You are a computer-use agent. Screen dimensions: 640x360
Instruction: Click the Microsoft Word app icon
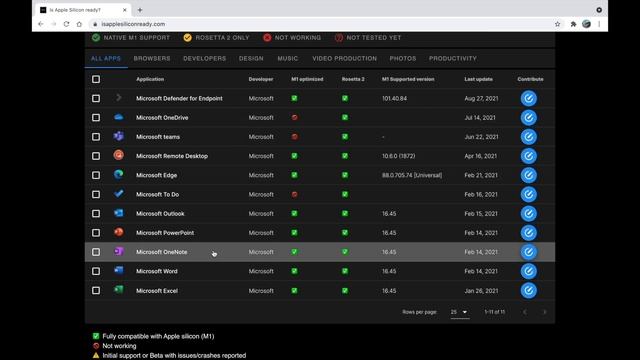click(118, 270)
